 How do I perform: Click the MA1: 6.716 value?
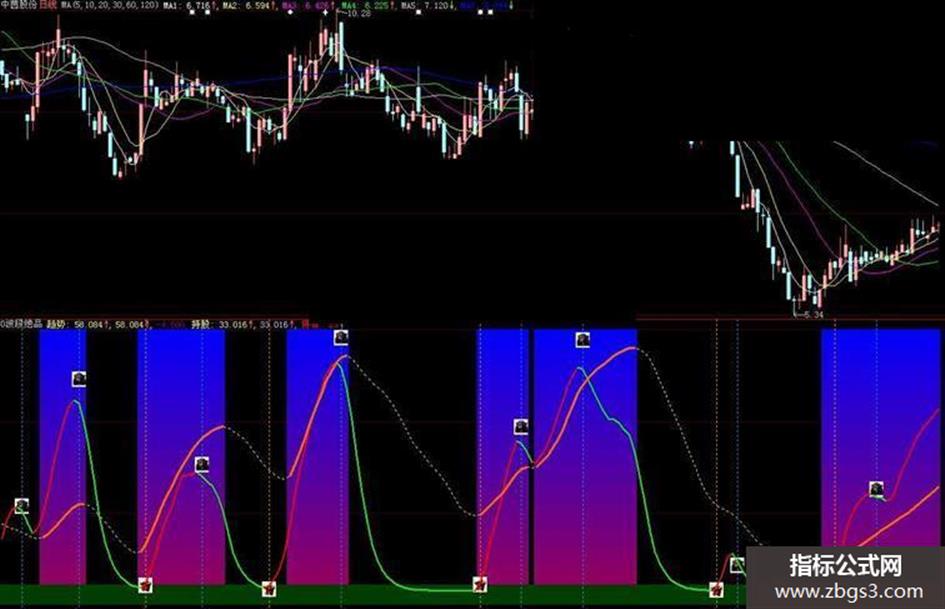pos(189,5)
